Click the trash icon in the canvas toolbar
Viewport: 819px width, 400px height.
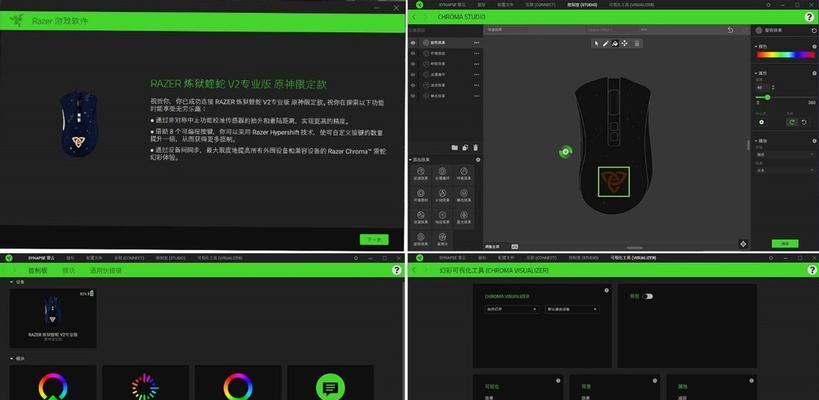637,44
